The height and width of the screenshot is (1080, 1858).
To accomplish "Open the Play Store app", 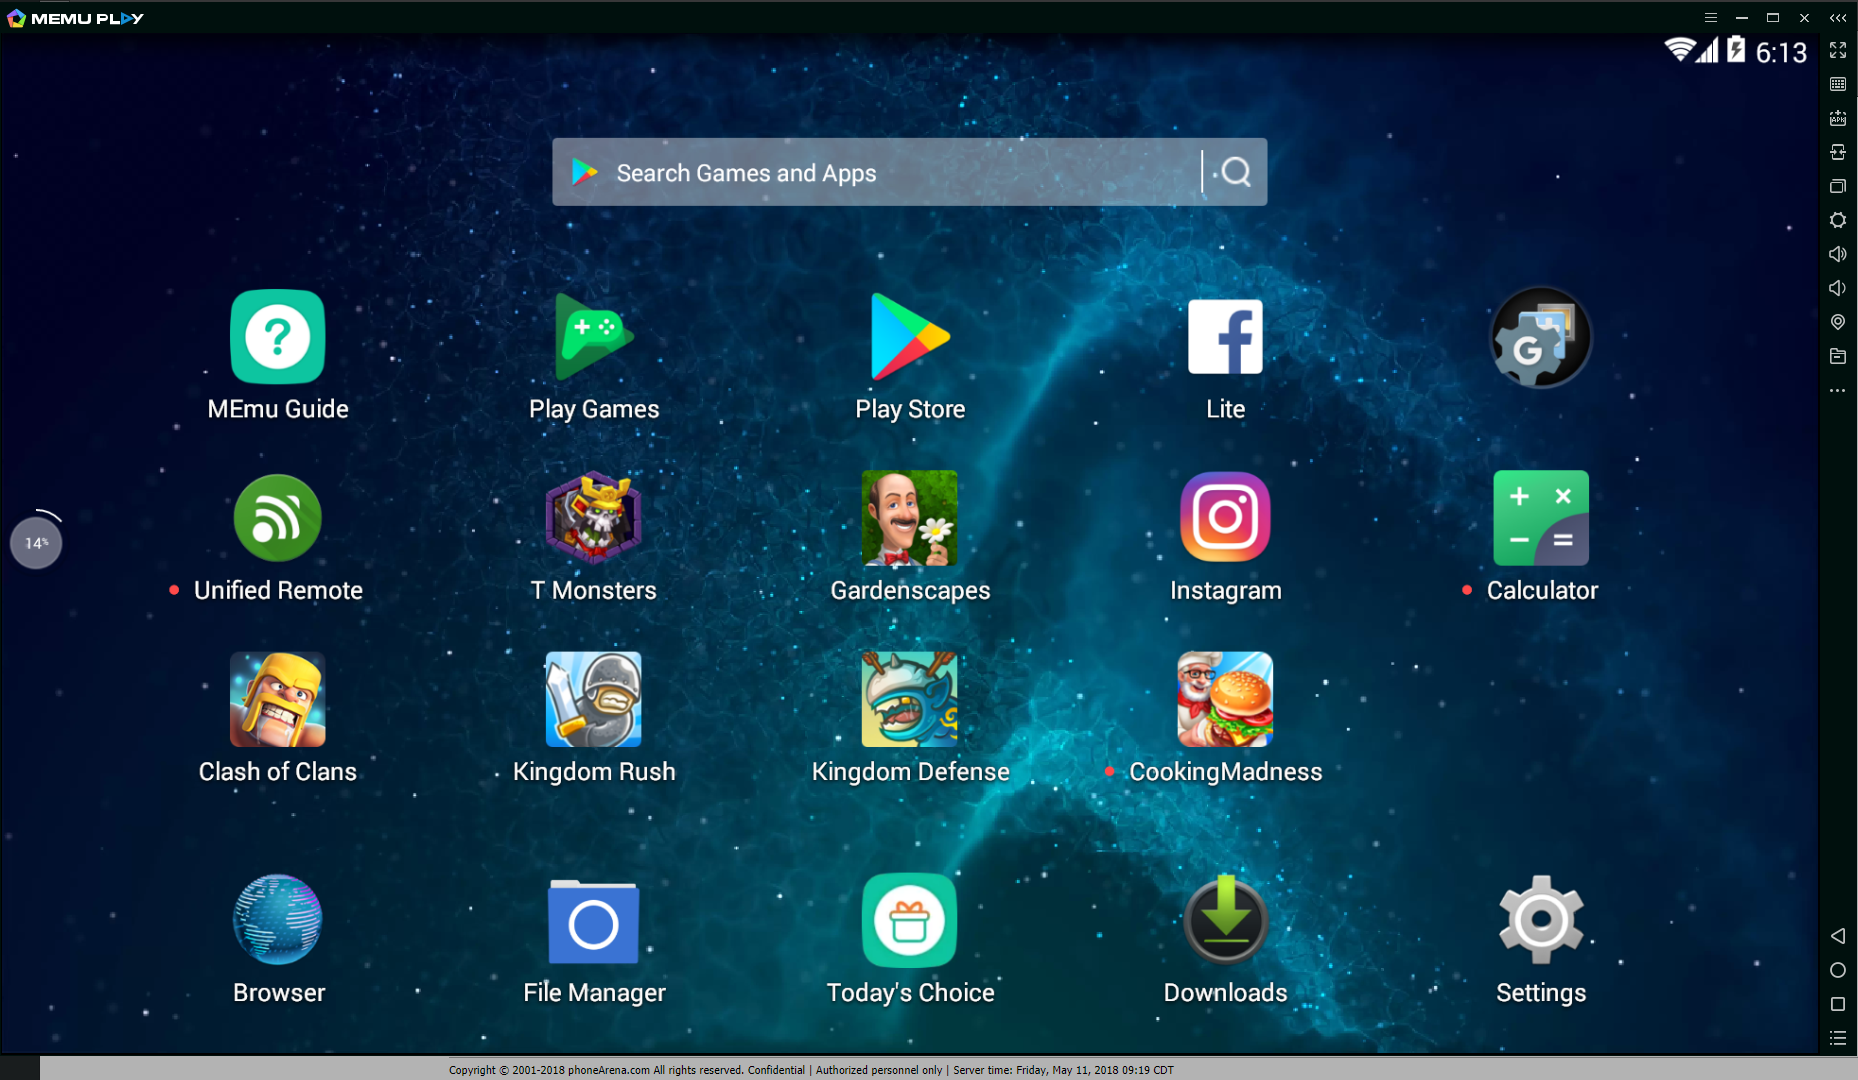I will pos(910,337).
